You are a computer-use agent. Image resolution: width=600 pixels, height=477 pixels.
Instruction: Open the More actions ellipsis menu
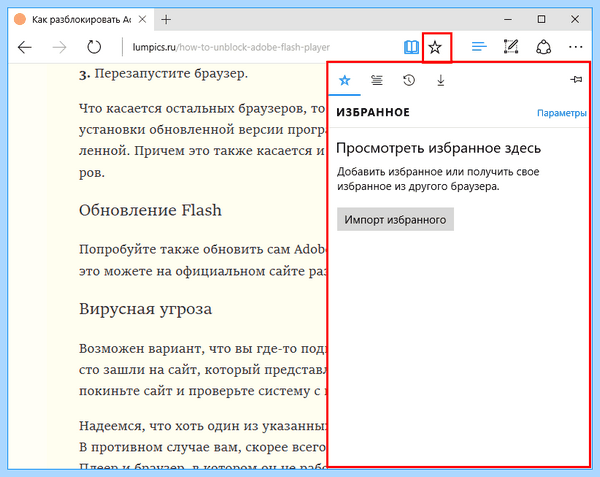pos(575,47)
